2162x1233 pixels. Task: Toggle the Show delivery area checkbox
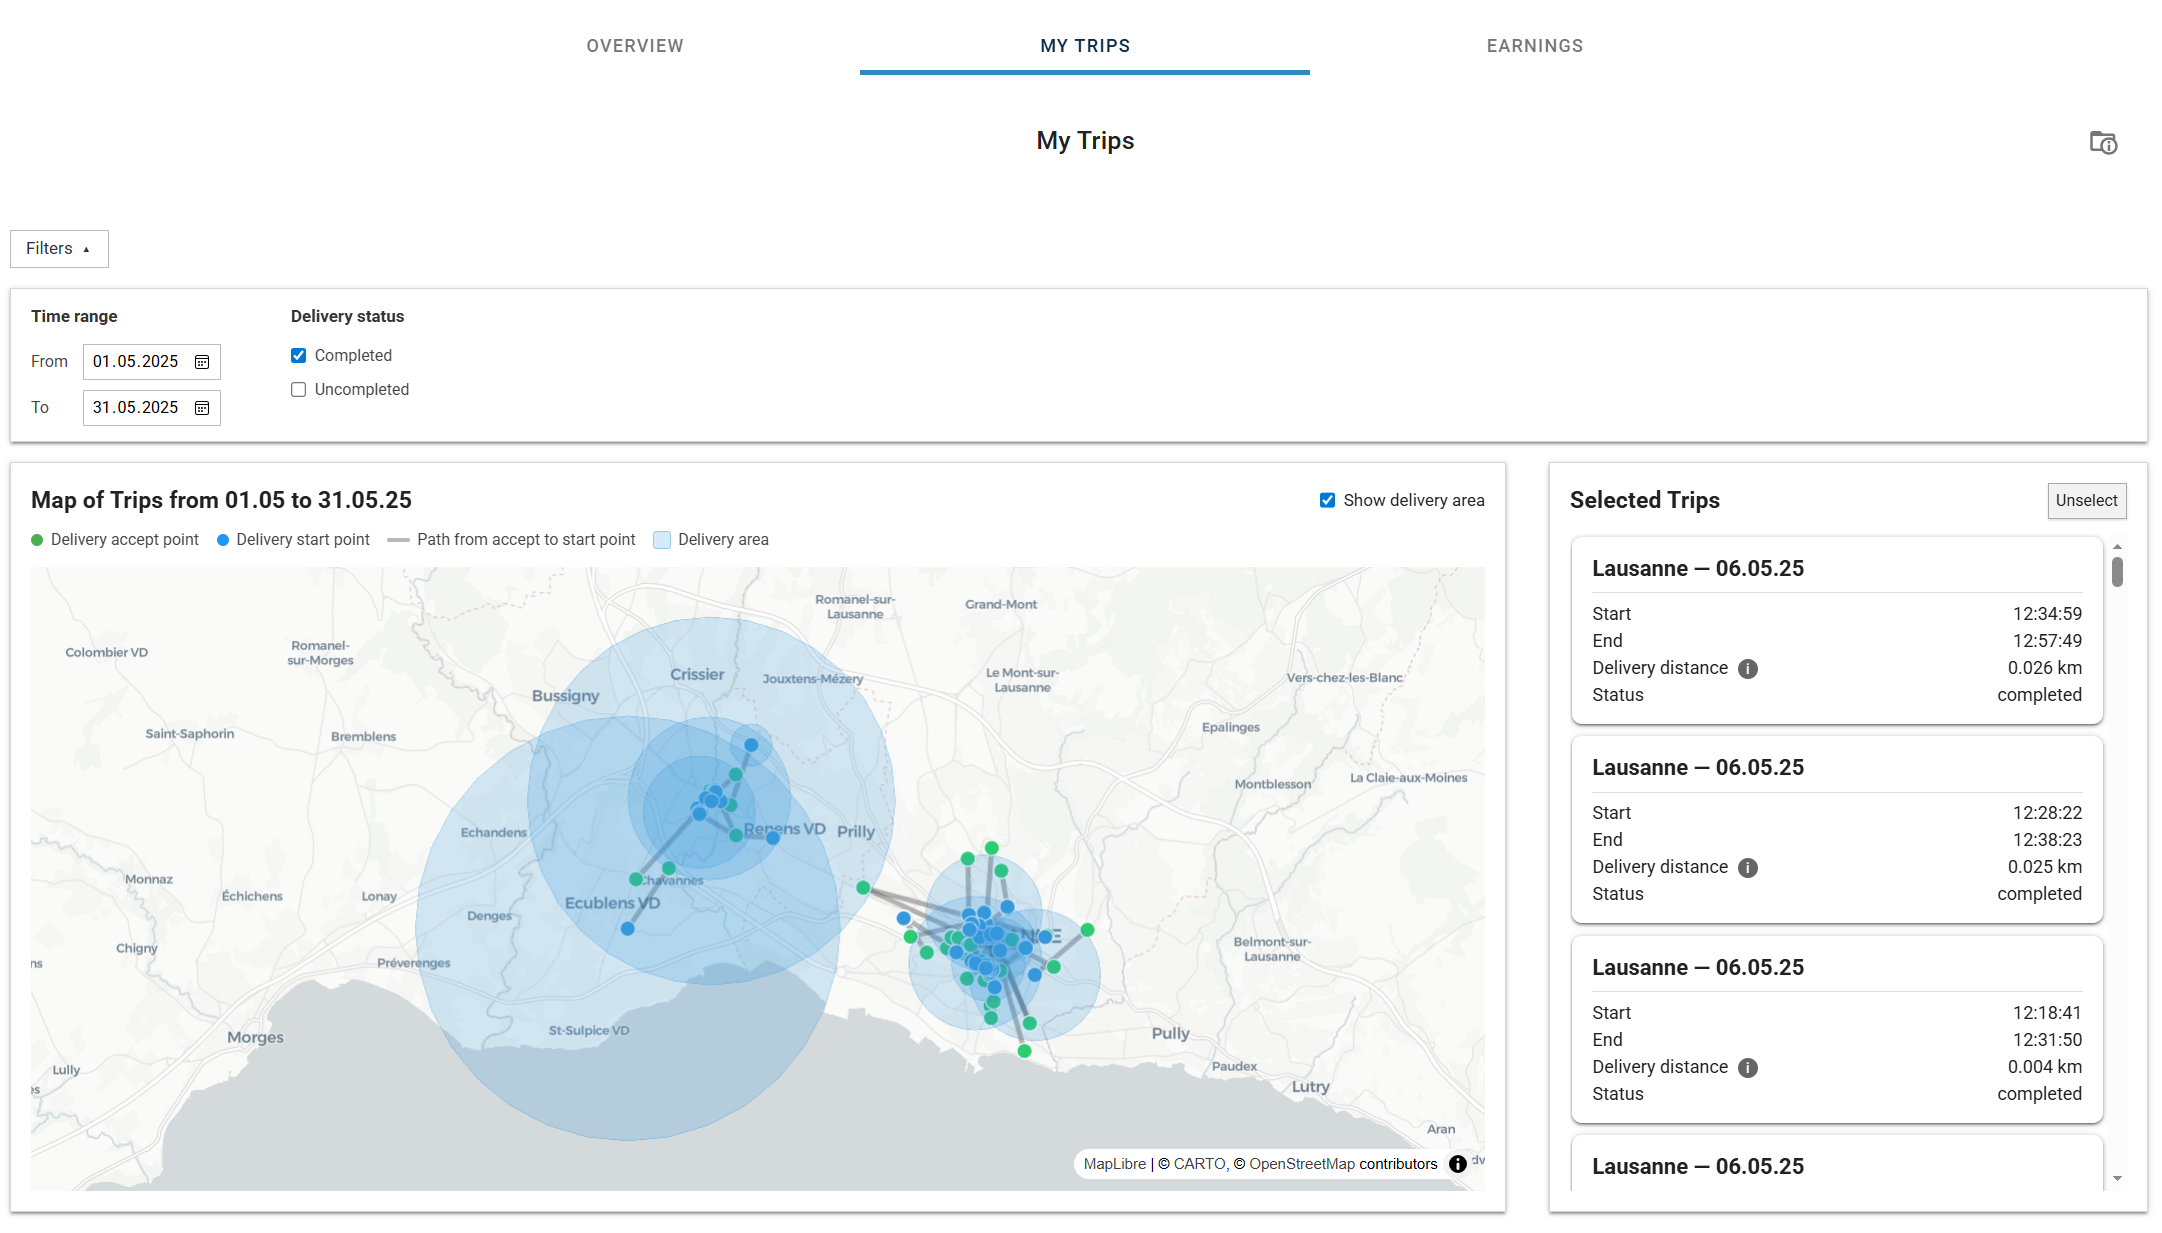(1327, 500)
